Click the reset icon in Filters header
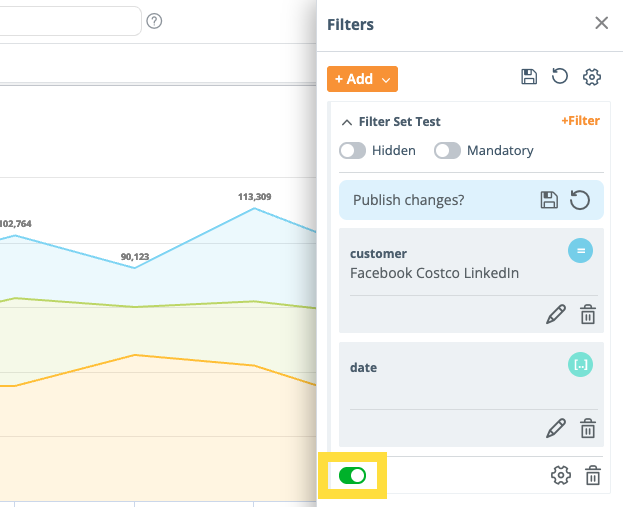This screenshot has height=507, width=623. click(x=560, y=78)
